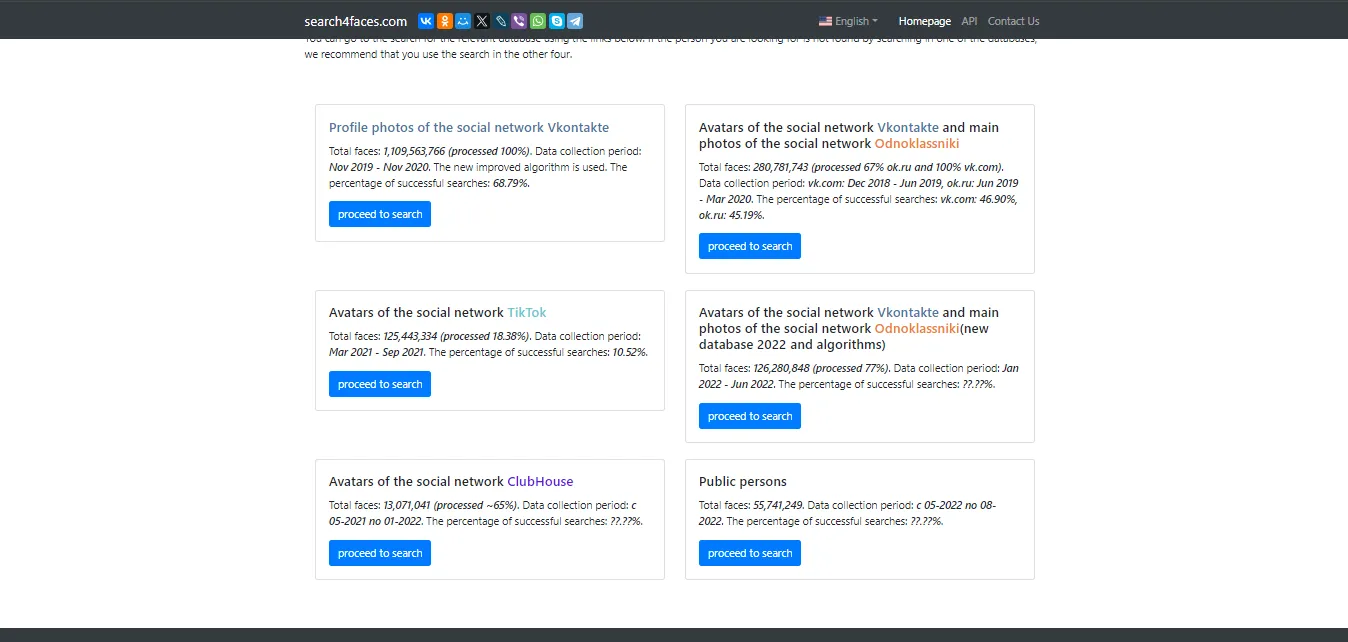Open the Viber icon
The image size is (1348, 642).
518,20
